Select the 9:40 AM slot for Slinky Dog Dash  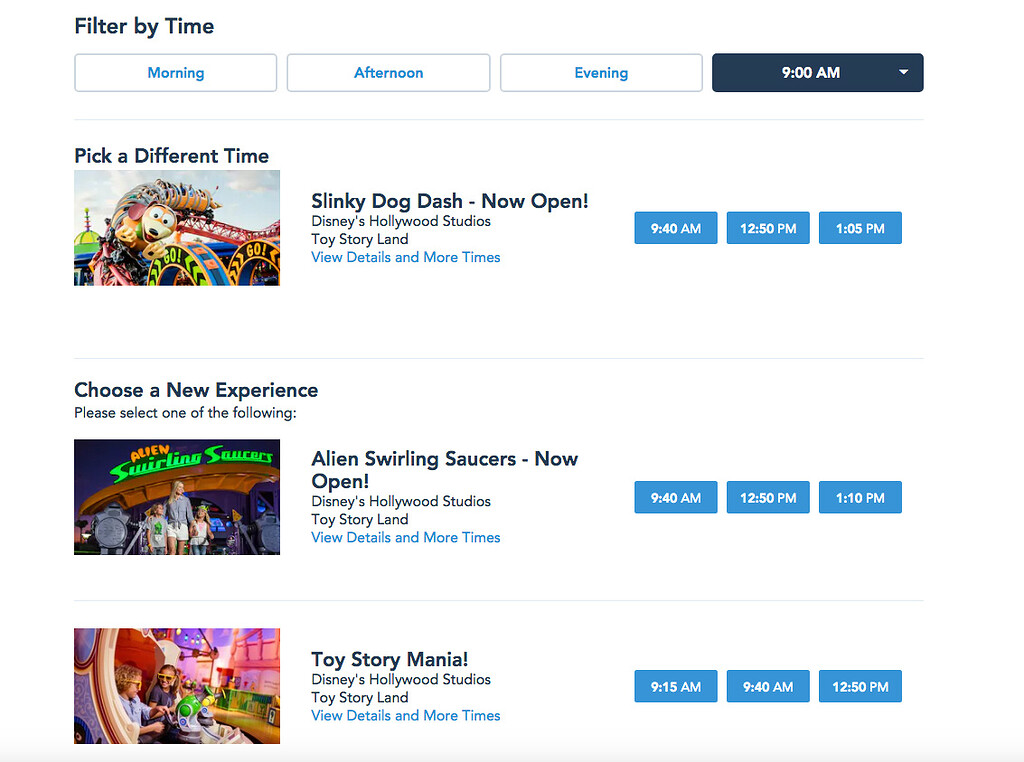675,228
